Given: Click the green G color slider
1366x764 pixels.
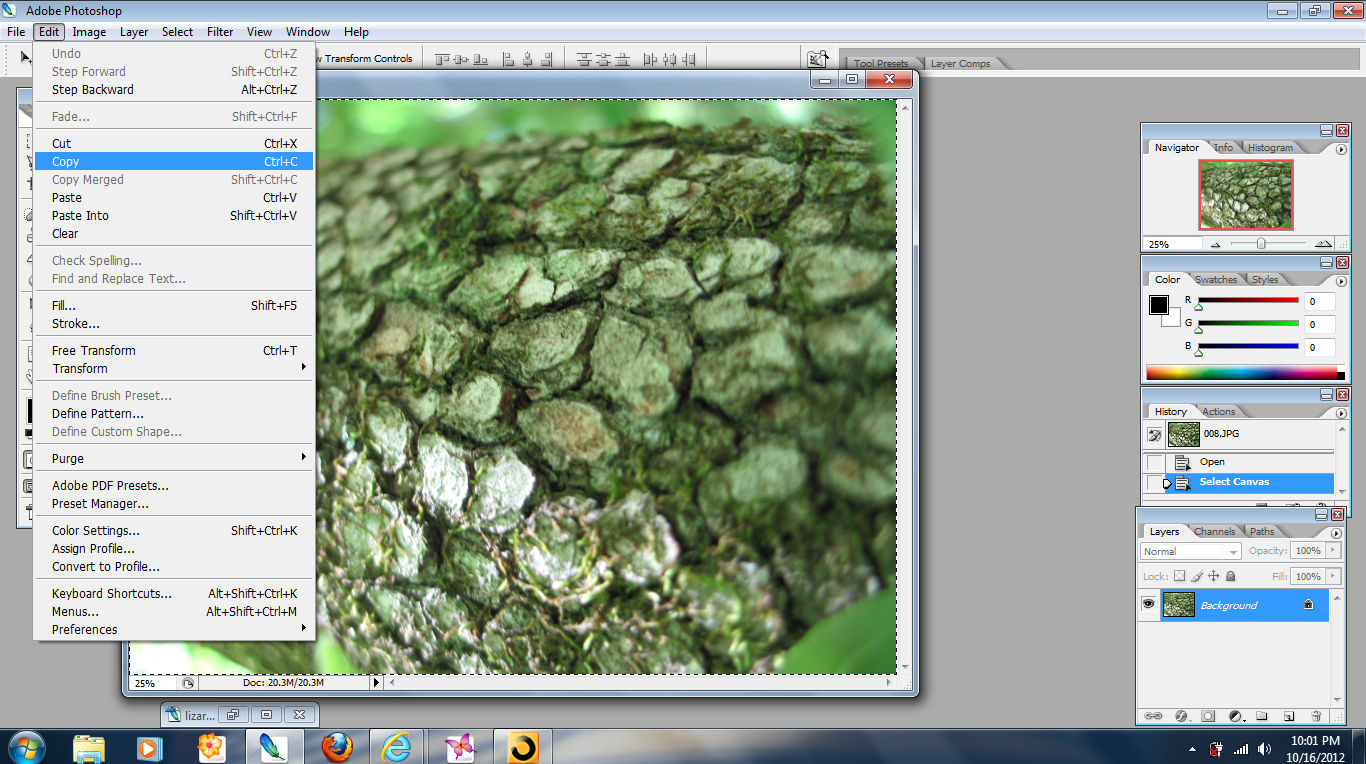Looking at the screenshot, I should [1248, 323].
